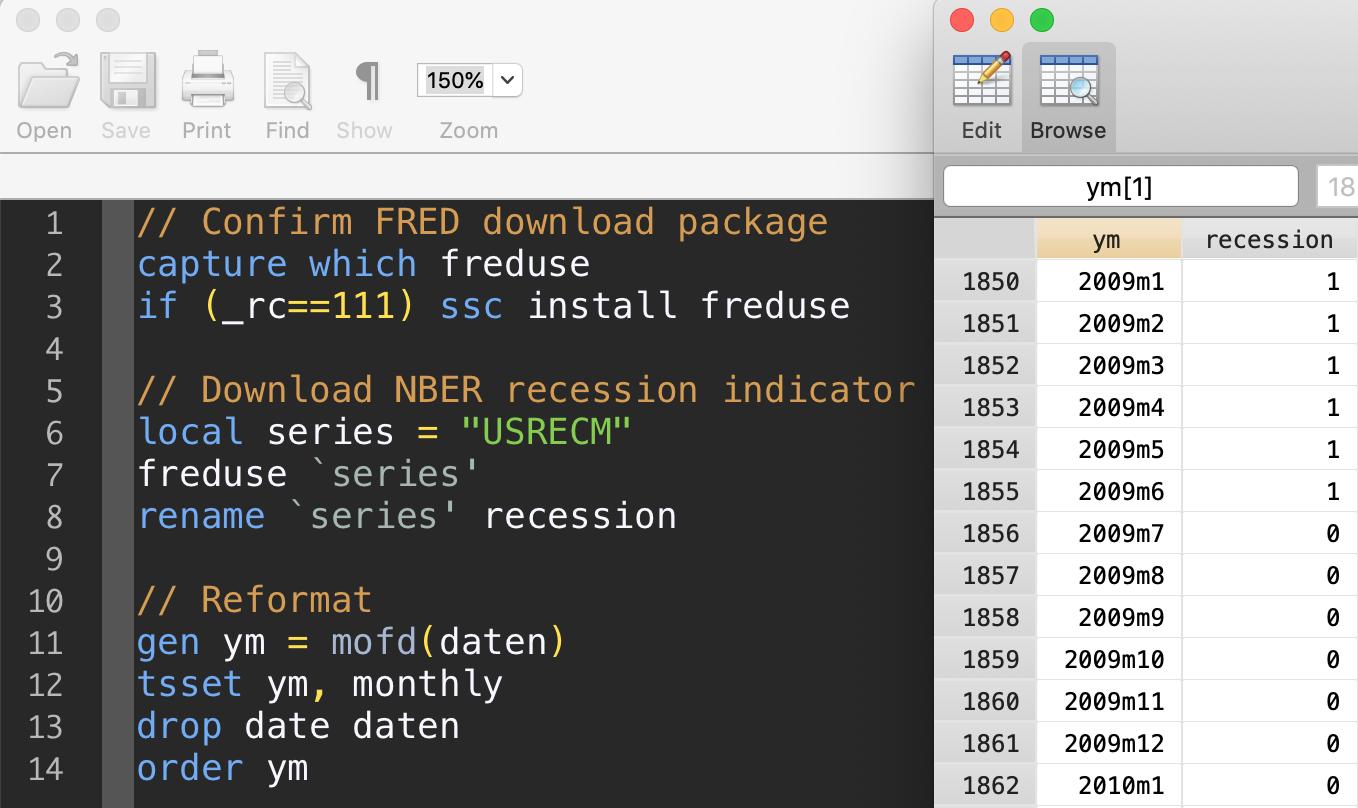Select cell 2009m3 in ym column
Image resolution: width=1358 pixels, height=808 pixels.
[x=1108, y=366]
